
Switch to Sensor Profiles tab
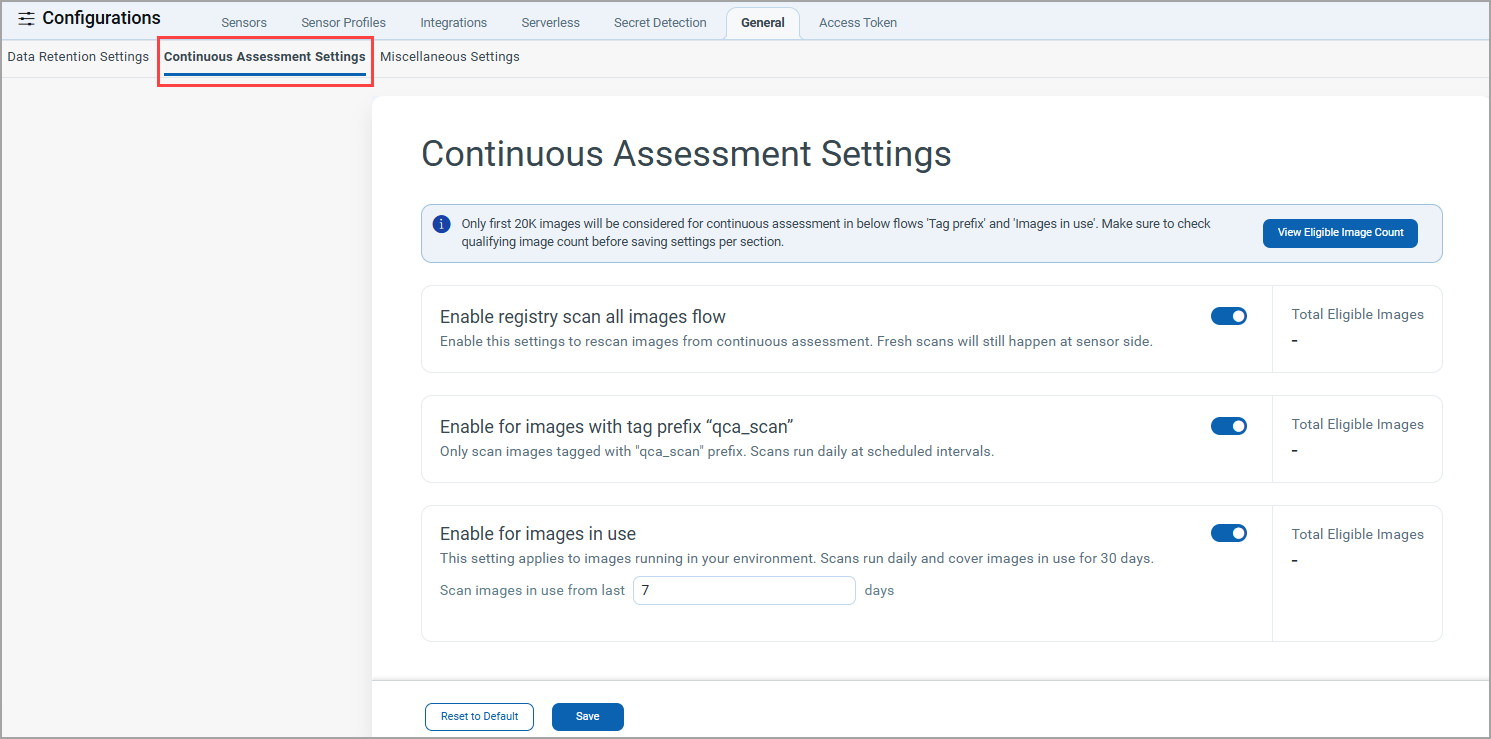[343, 23]
